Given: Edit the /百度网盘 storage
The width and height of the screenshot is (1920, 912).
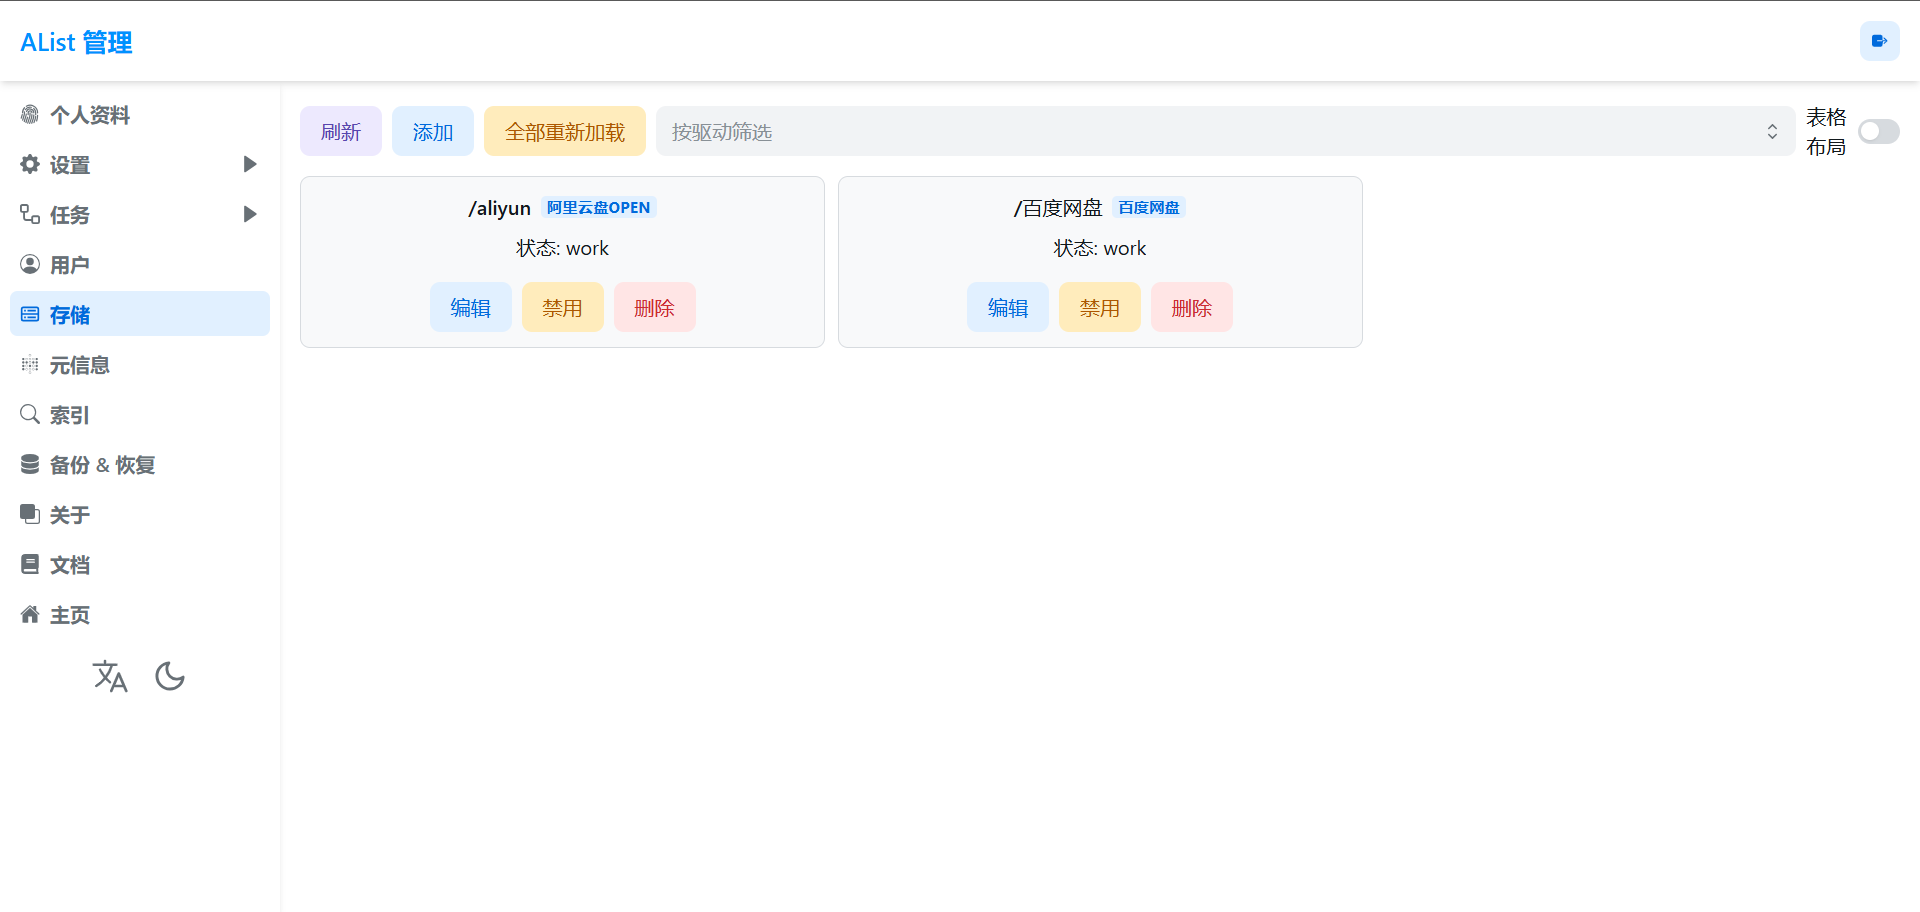Looking at the screenshot, I should click(x=1008, y=308).
